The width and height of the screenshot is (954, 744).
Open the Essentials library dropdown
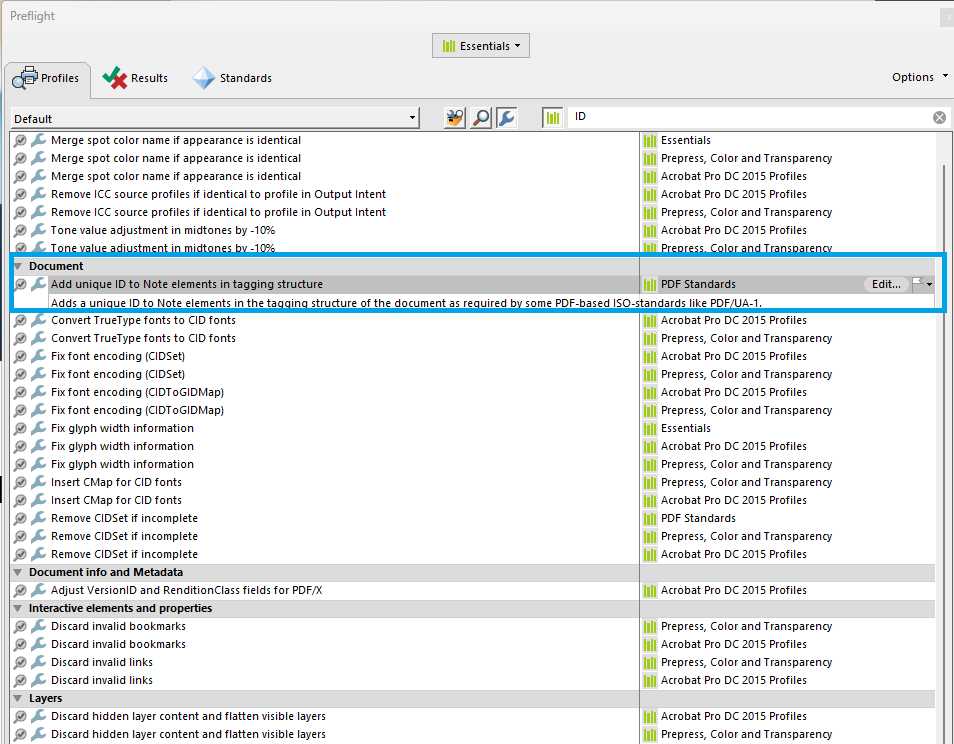pos(481,46)
